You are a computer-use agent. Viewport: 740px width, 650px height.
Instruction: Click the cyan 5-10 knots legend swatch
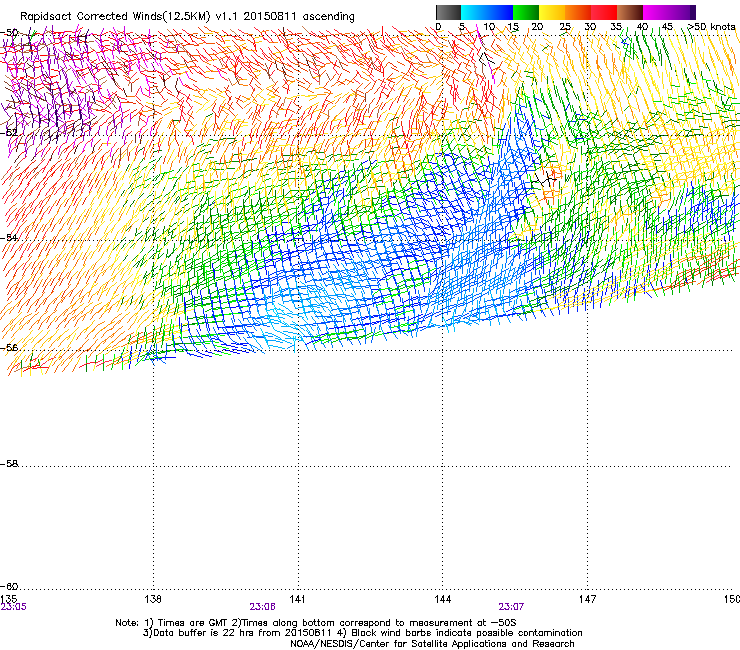[x=474, y=12]
